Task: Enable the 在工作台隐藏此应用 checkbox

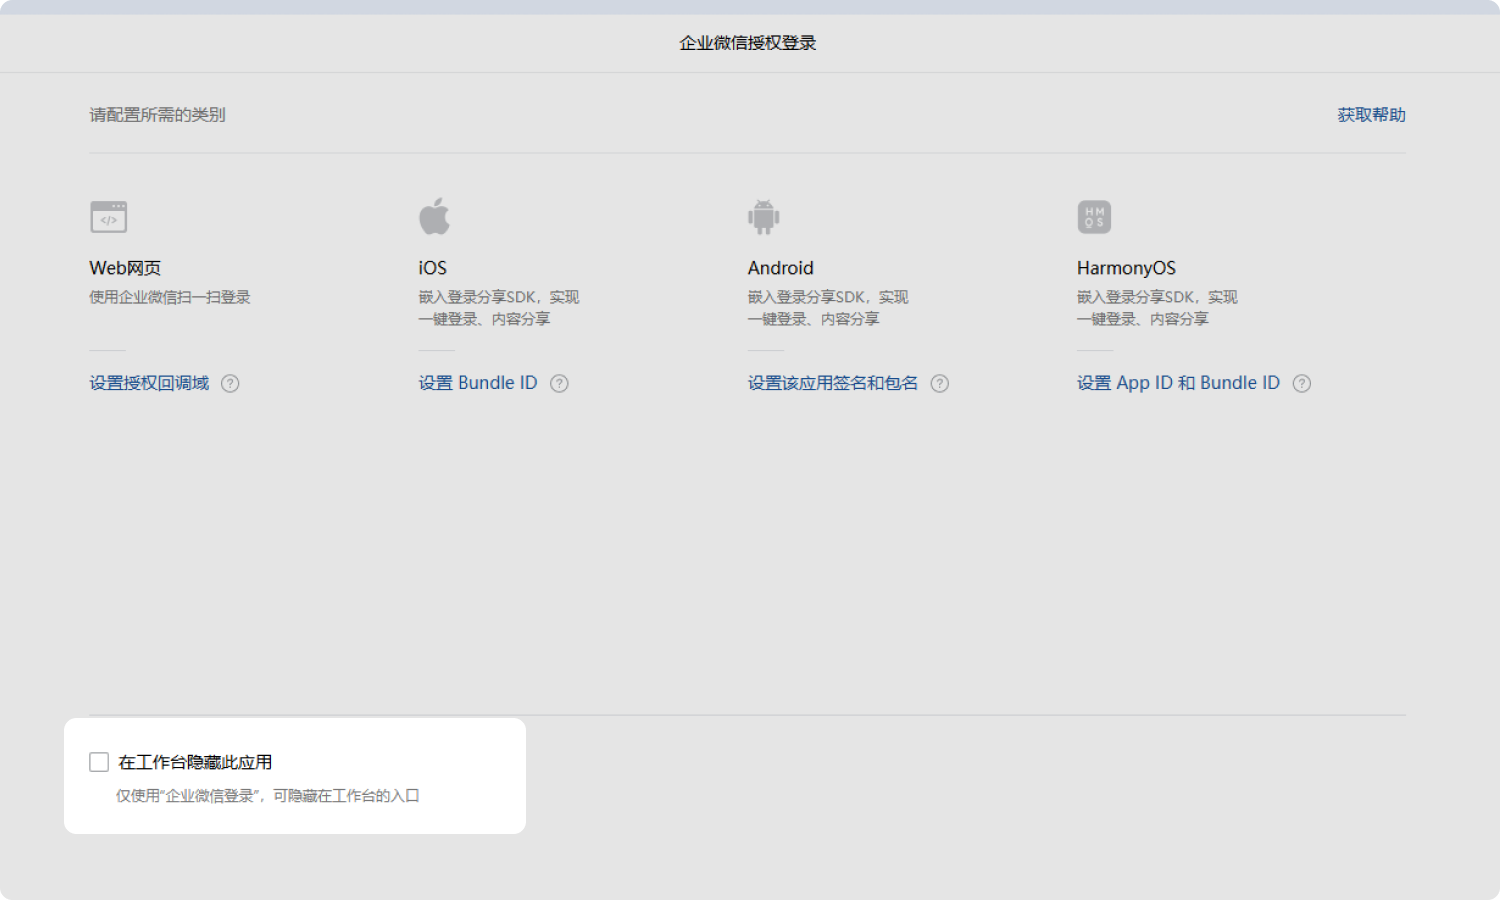Action: coord(99,762)
